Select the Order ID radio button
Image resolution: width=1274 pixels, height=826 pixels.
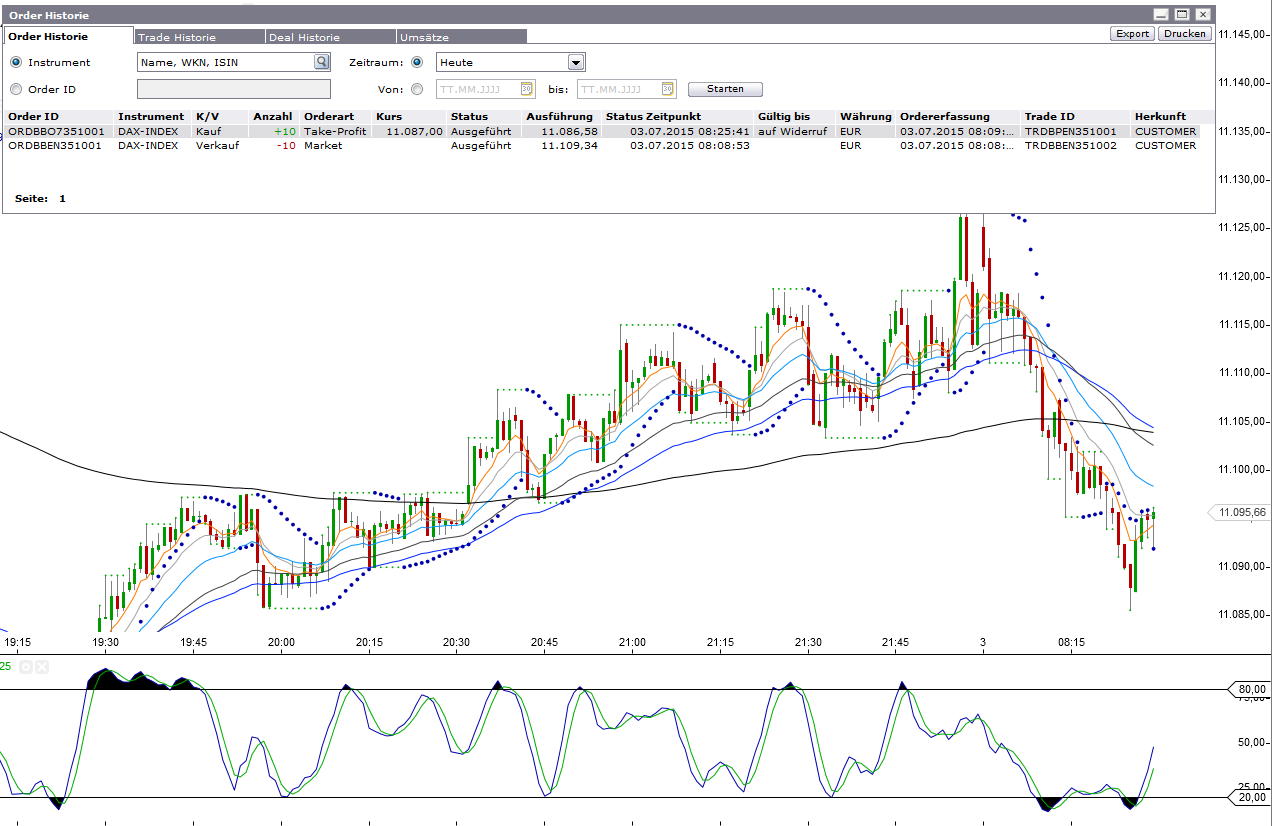click(16, 89)
